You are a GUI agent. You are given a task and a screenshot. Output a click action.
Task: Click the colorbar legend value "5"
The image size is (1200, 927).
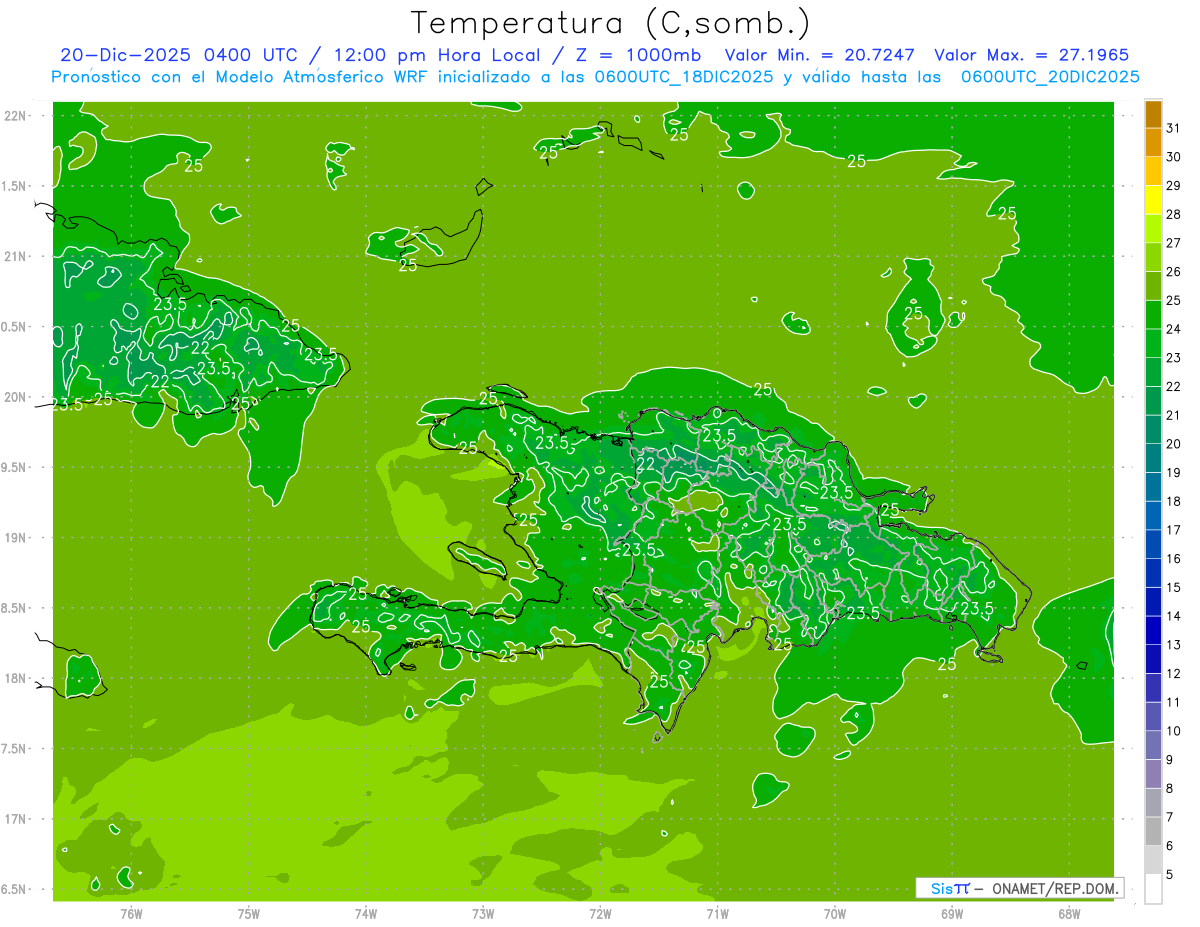[x=1170, y=875]
